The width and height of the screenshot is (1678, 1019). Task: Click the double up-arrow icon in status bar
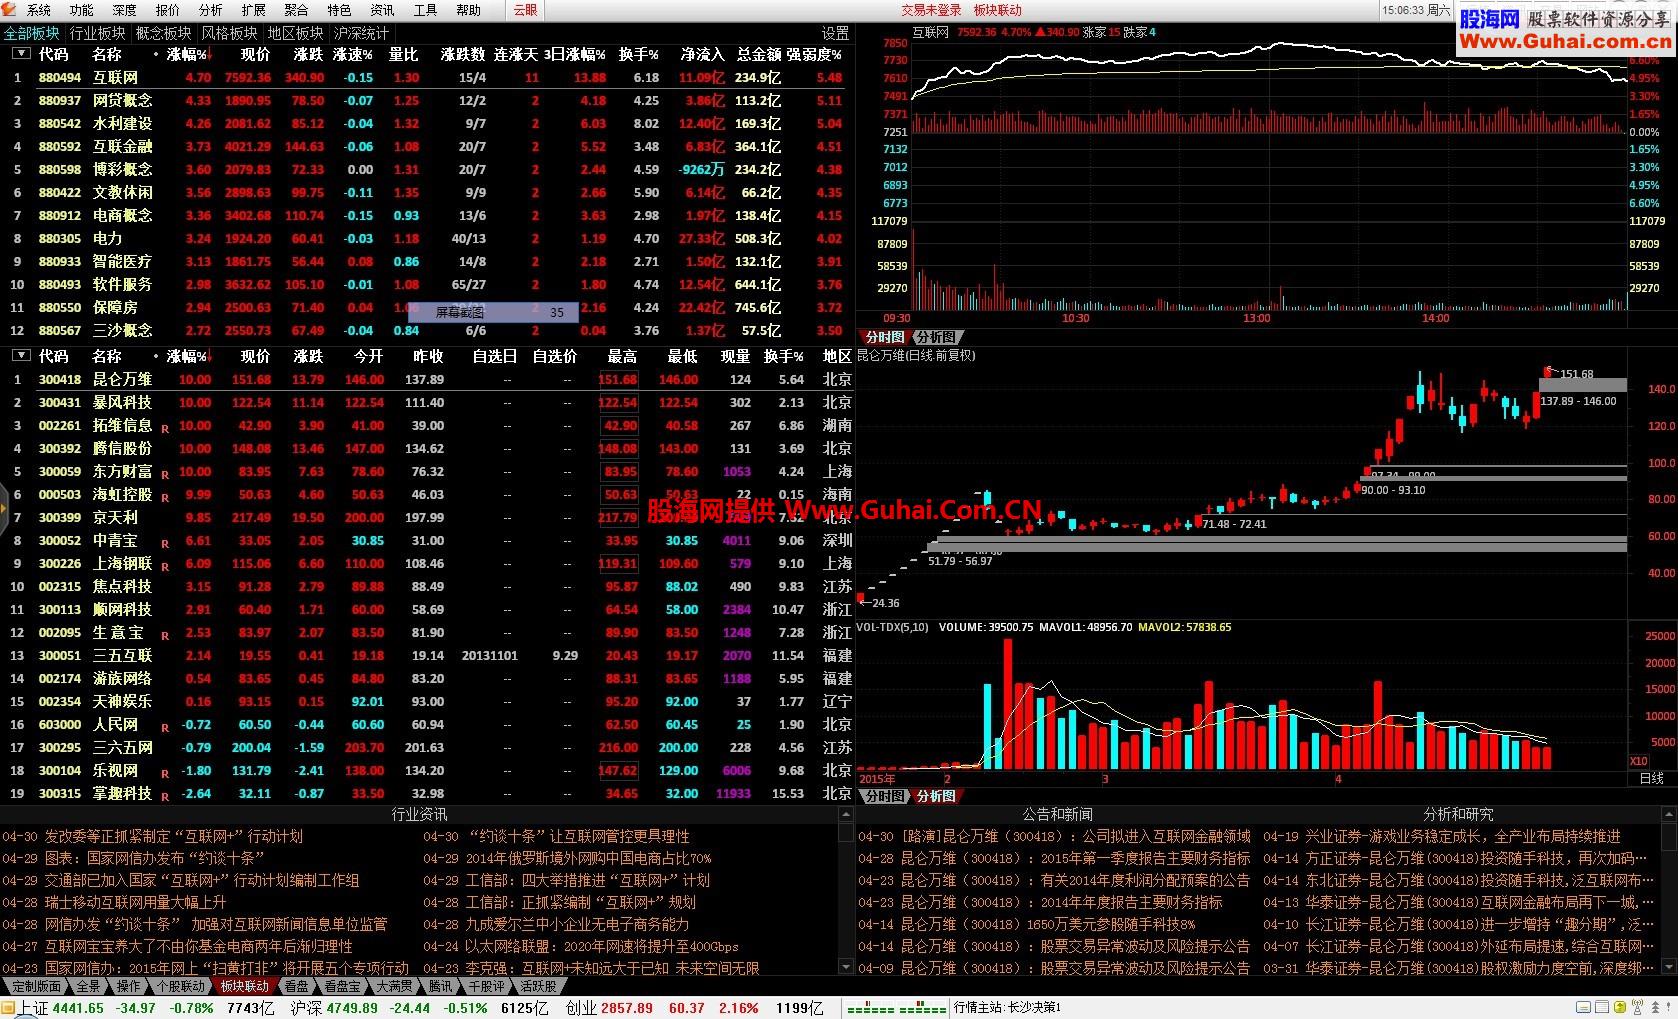(x=1655, y=1007)
